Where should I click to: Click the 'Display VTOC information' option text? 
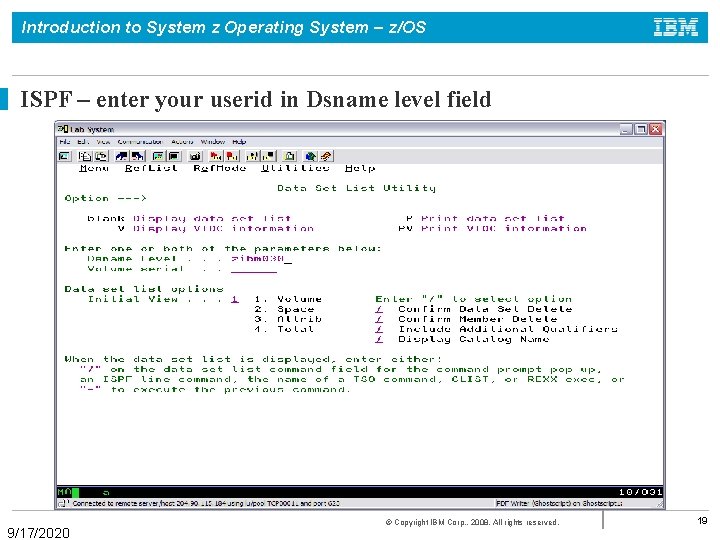tap(223, 229)
